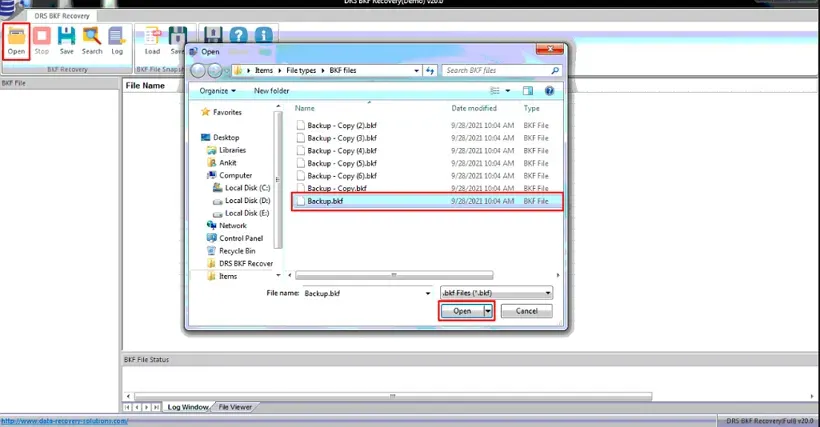Screen dimensions: 820x427
Task: Select the Backup.bkf file
Action: pyautogui.click(x=427, y=201)
